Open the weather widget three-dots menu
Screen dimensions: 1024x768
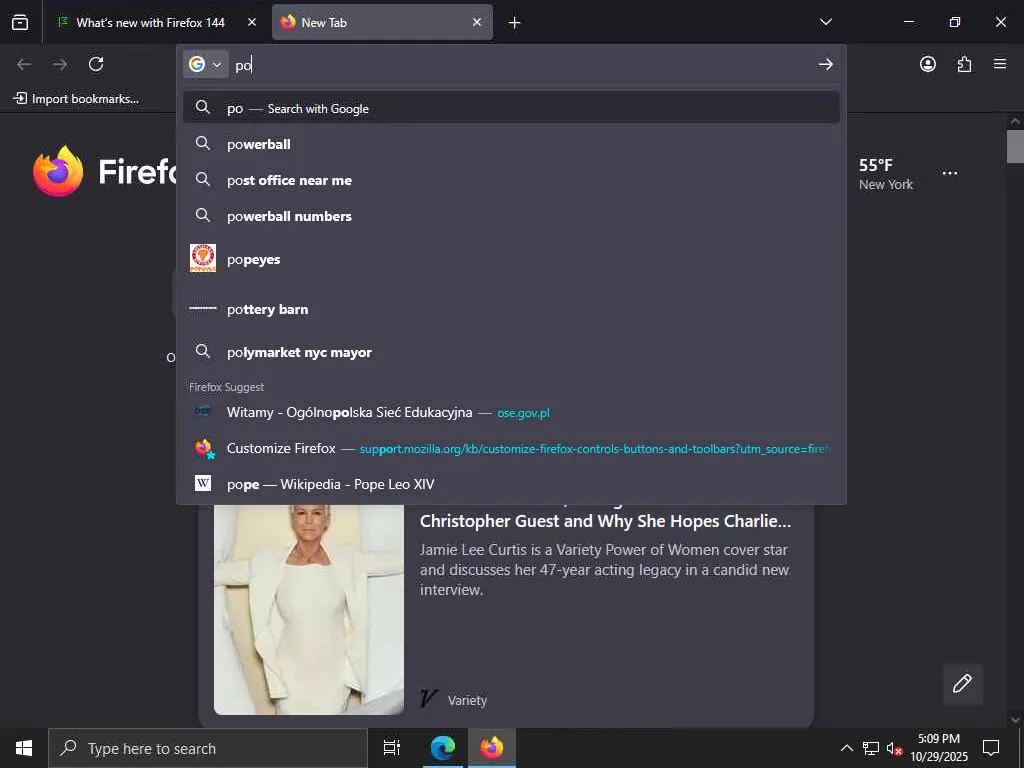click(950, 173)
